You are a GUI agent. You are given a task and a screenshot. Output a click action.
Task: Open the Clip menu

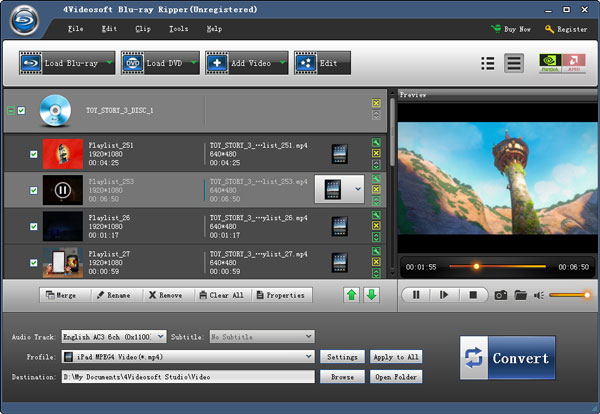tap(143, 29)
